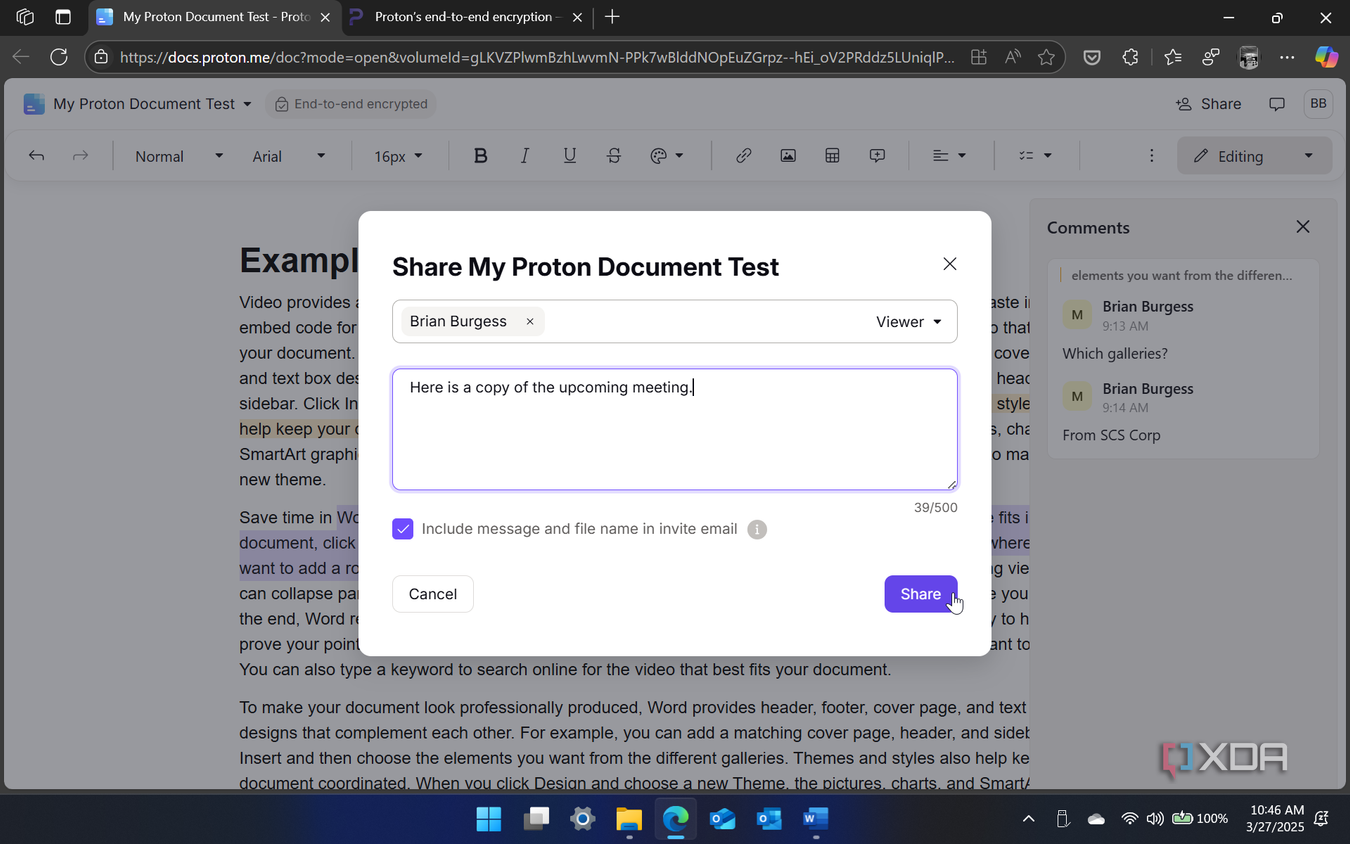1350x844 pixels.
Task: Close the Comments panel
Action: 1303,227
